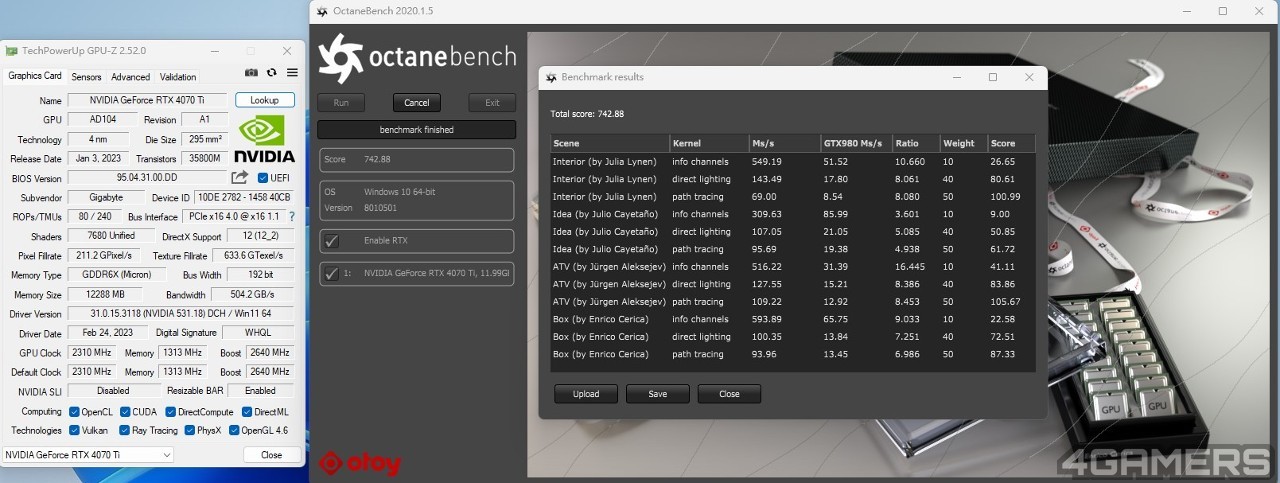Click the Device ID value field
This screenshot has height=483, width=1280.
[243, 197]
